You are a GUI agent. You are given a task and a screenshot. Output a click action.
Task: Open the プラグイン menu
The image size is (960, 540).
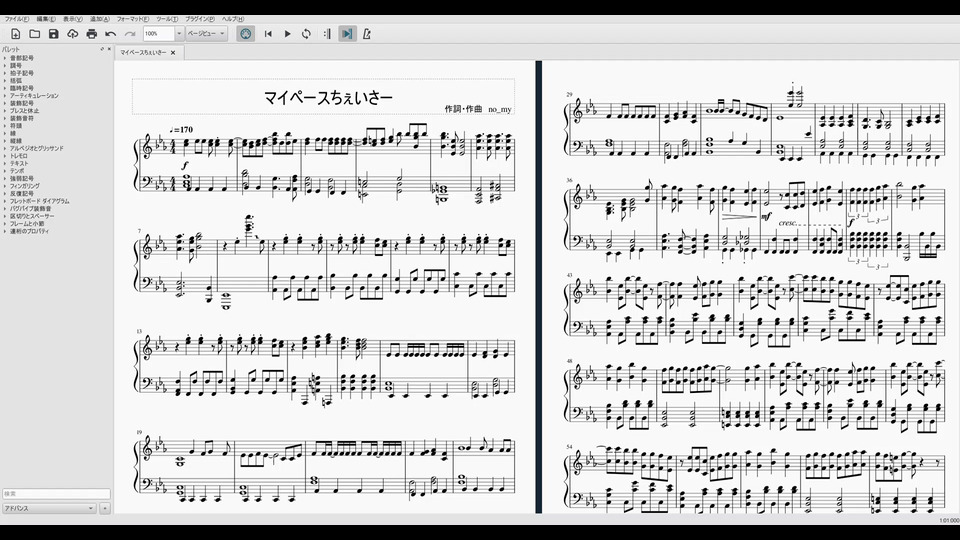point(200,19)
